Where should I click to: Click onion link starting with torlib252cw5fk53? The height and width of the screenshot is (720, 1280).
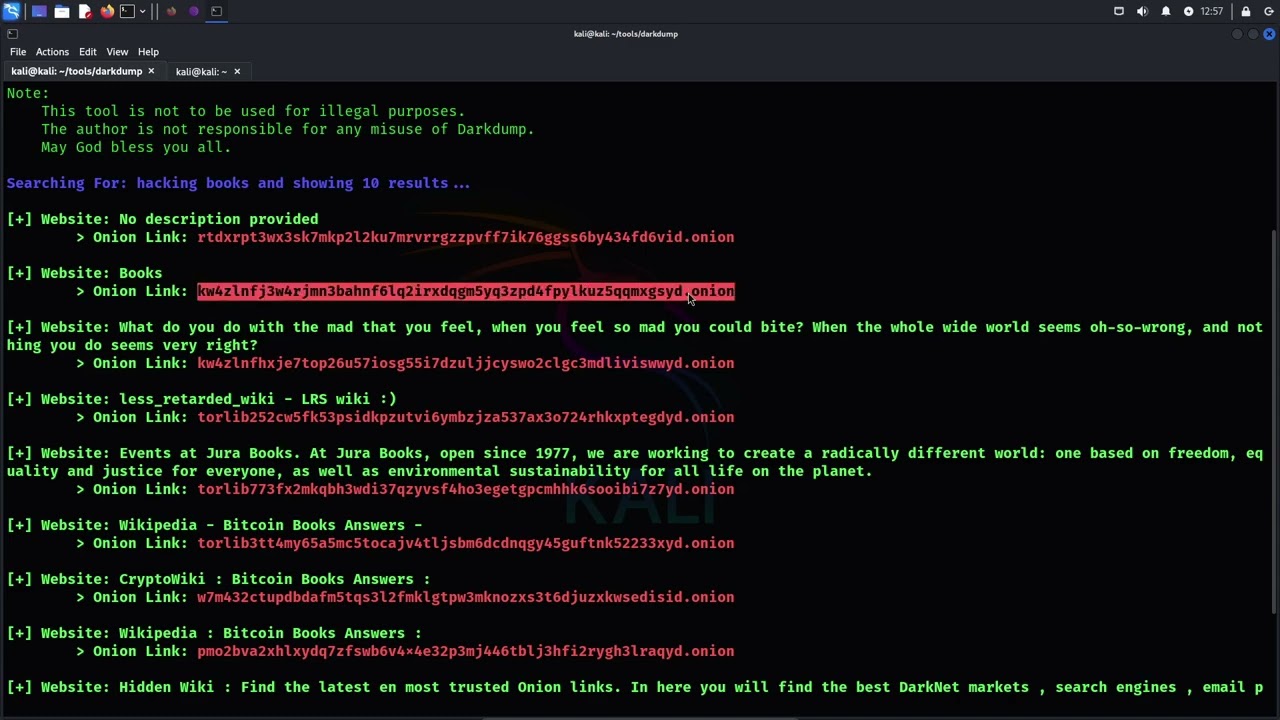click(465, 417)
